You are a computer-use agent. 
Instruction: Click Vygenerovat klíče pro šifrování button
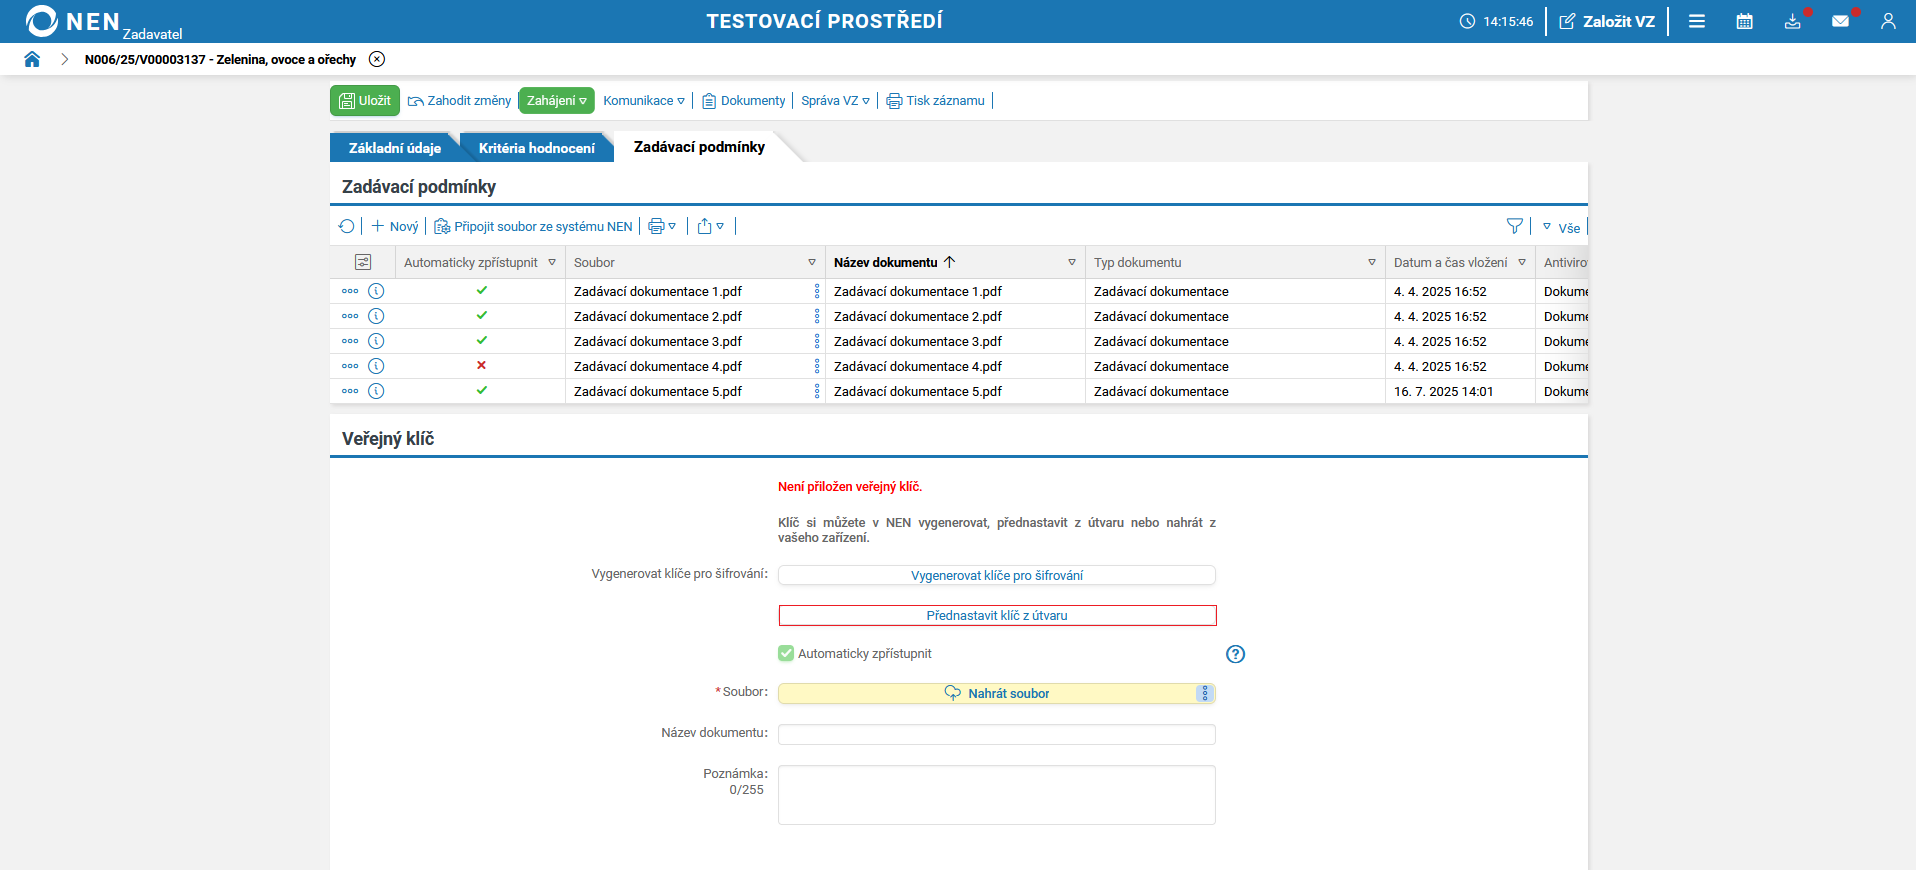coord(996,575)
